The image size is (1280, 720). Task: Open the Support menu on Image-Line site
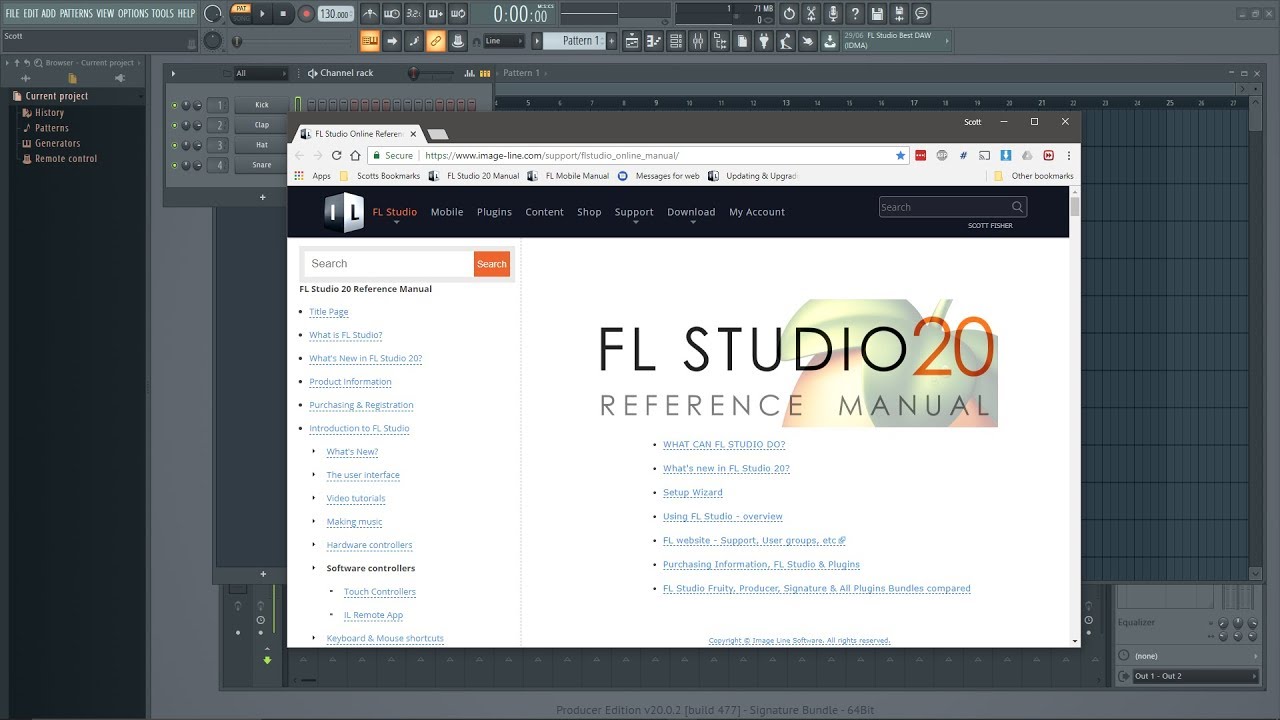634,212
